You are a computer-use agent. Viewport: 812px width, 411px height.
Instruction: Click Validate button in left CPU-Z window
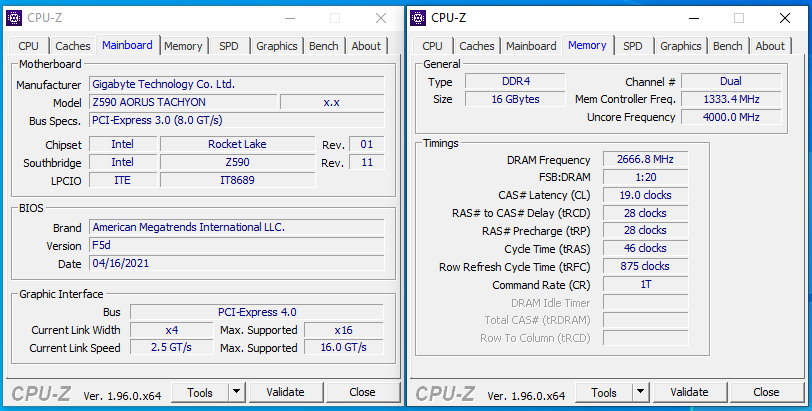(x=285, y=393)
